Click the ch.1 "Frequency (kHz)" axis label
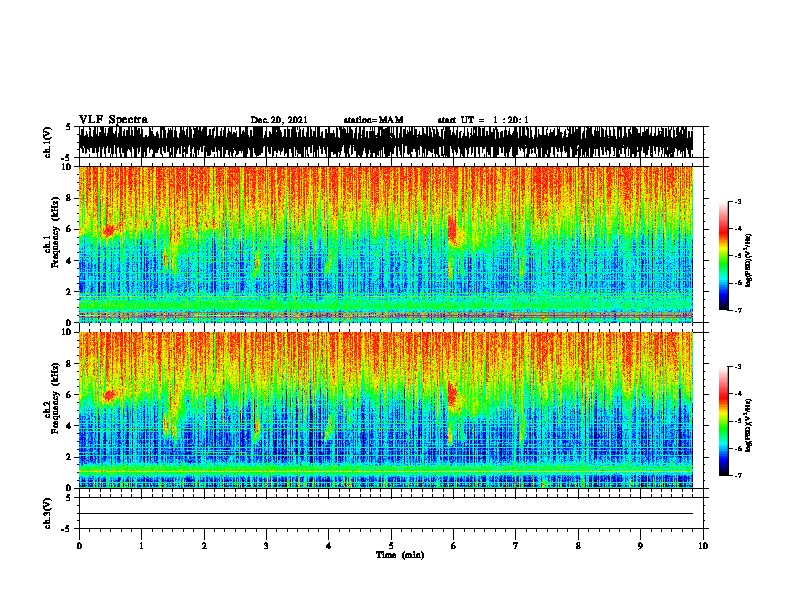This screenshot has height=612, width=792. click(55, 233)
